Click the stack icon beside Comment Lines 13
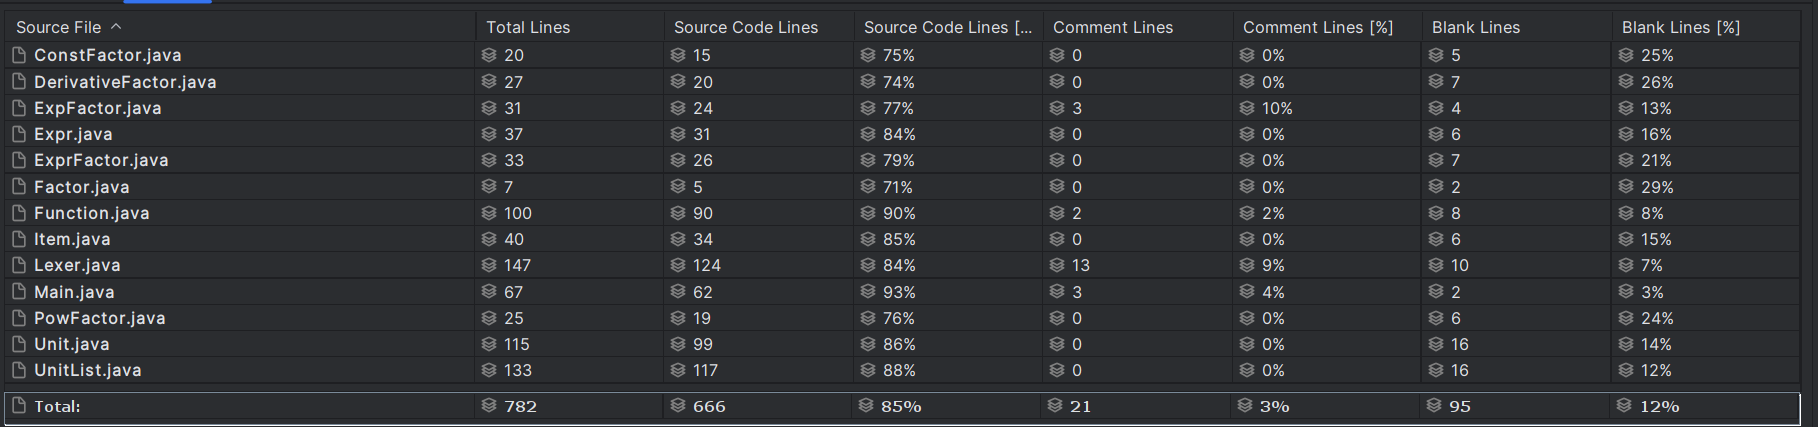 pos(1057,265)
